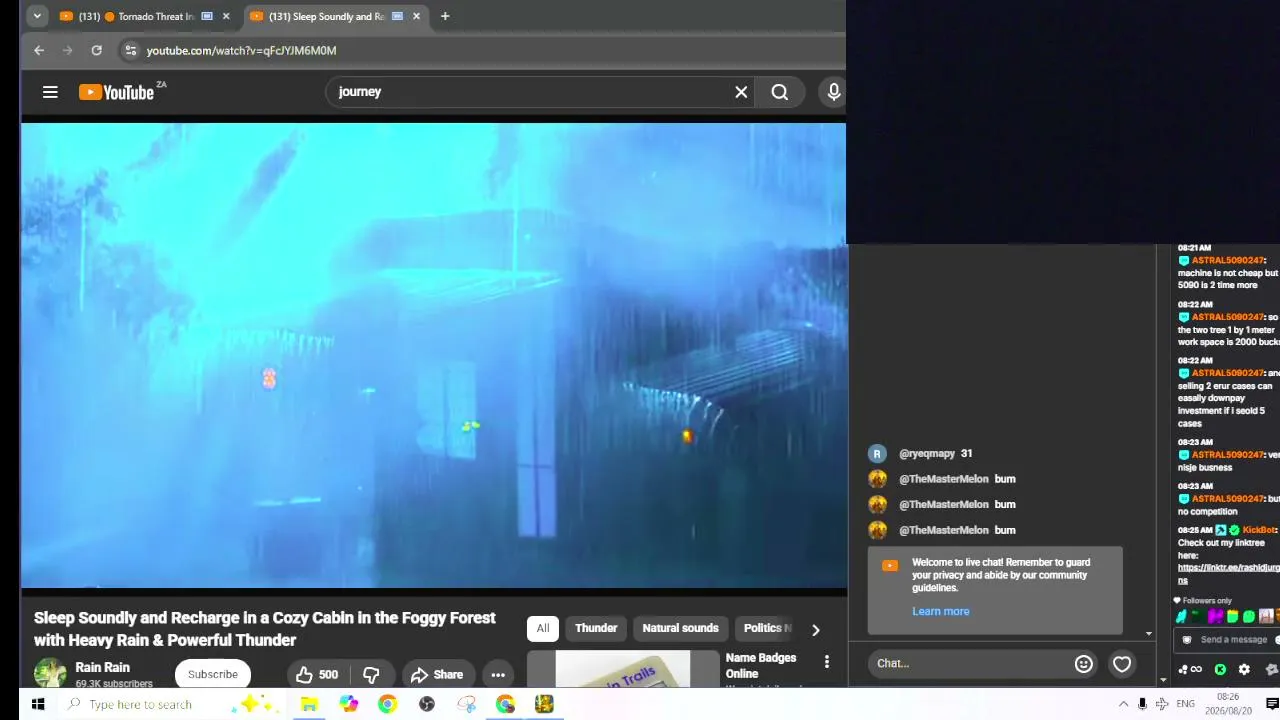Open the Windows notification center

coord(1271,704)
